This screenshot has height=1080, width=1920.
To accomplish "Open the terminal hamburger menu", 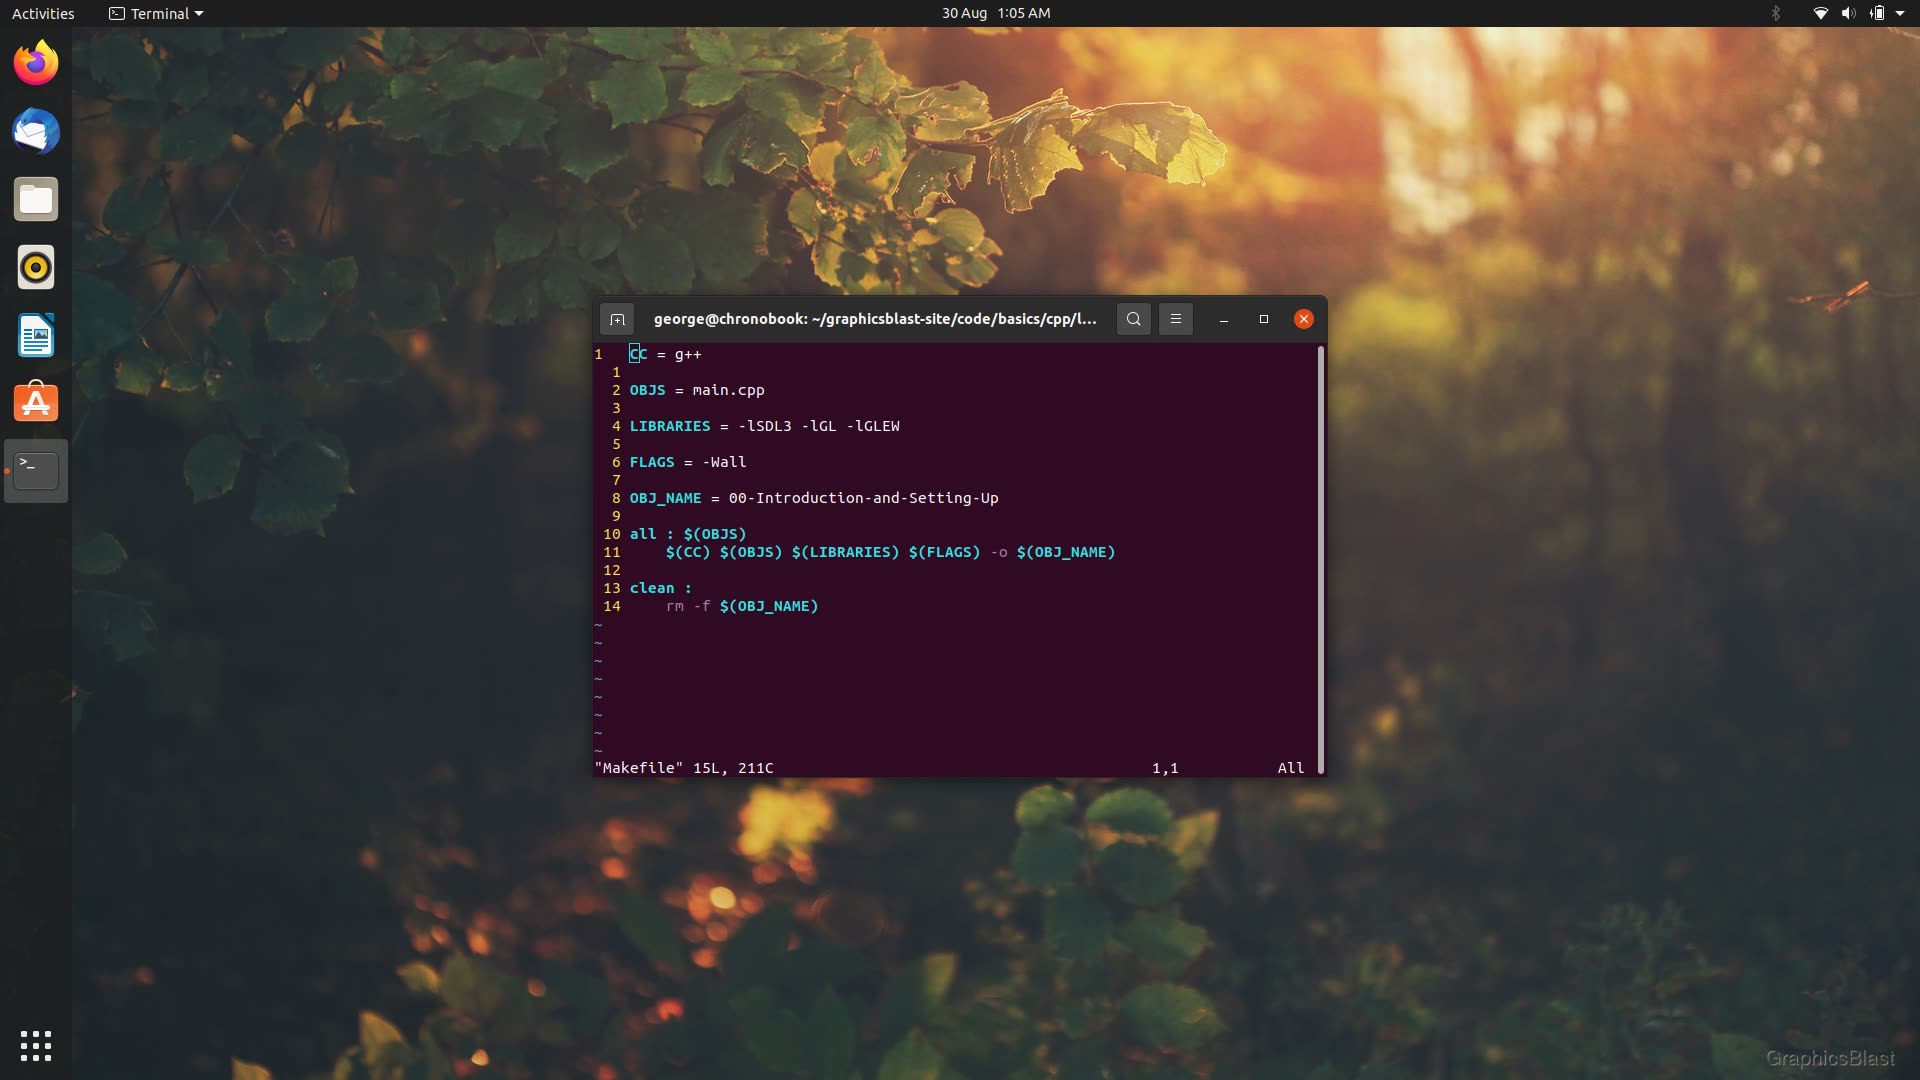I will (1175, 319).
